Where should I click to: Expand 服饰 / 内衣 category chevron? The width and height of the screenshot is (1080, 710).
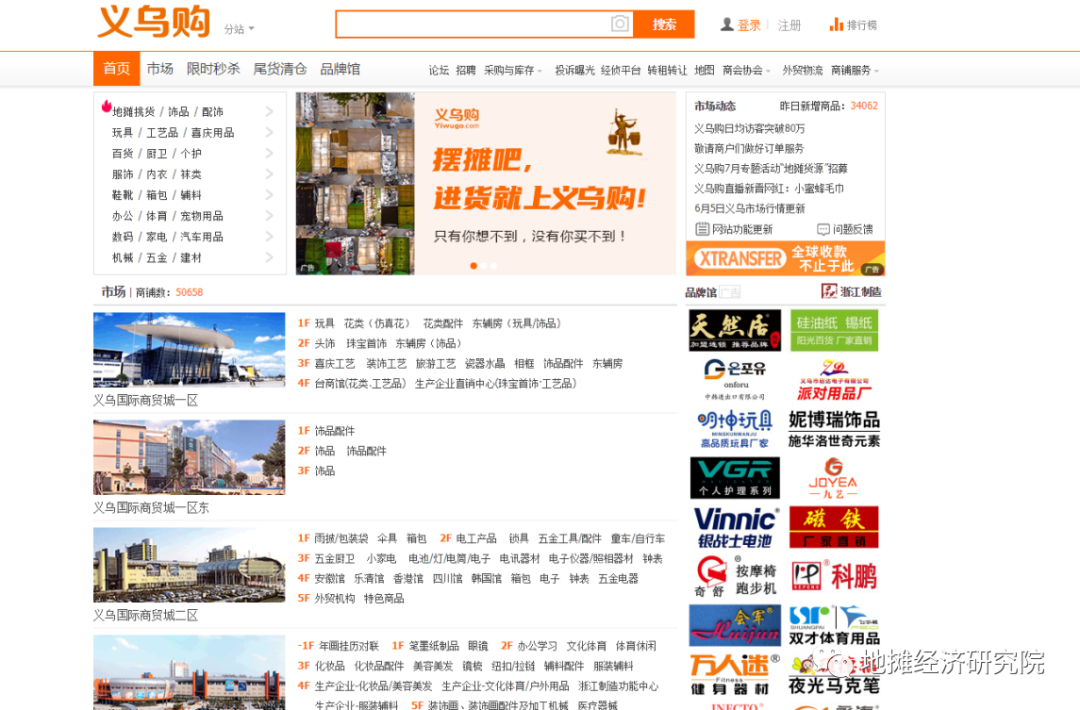(x=269, y=174)
